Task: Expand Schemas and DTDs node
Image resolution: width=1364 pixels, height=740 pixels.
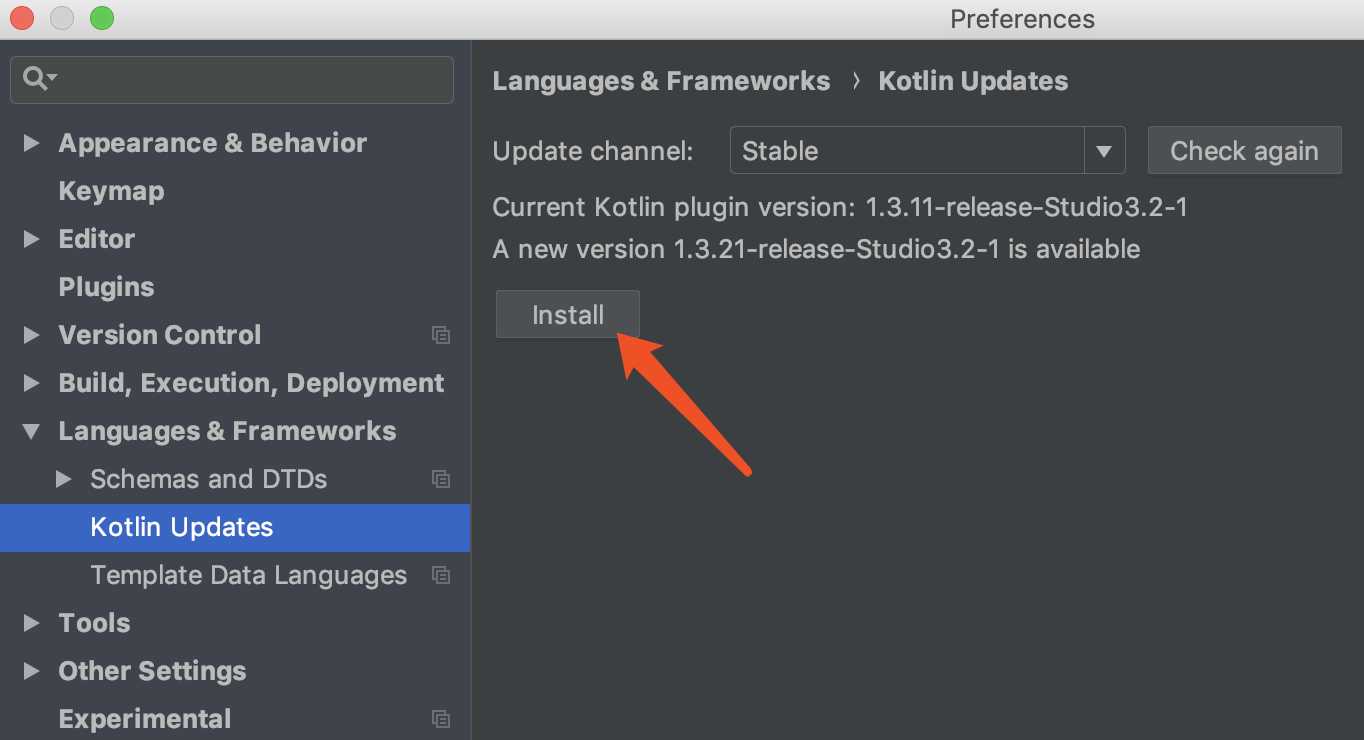Action: (63, 479)
